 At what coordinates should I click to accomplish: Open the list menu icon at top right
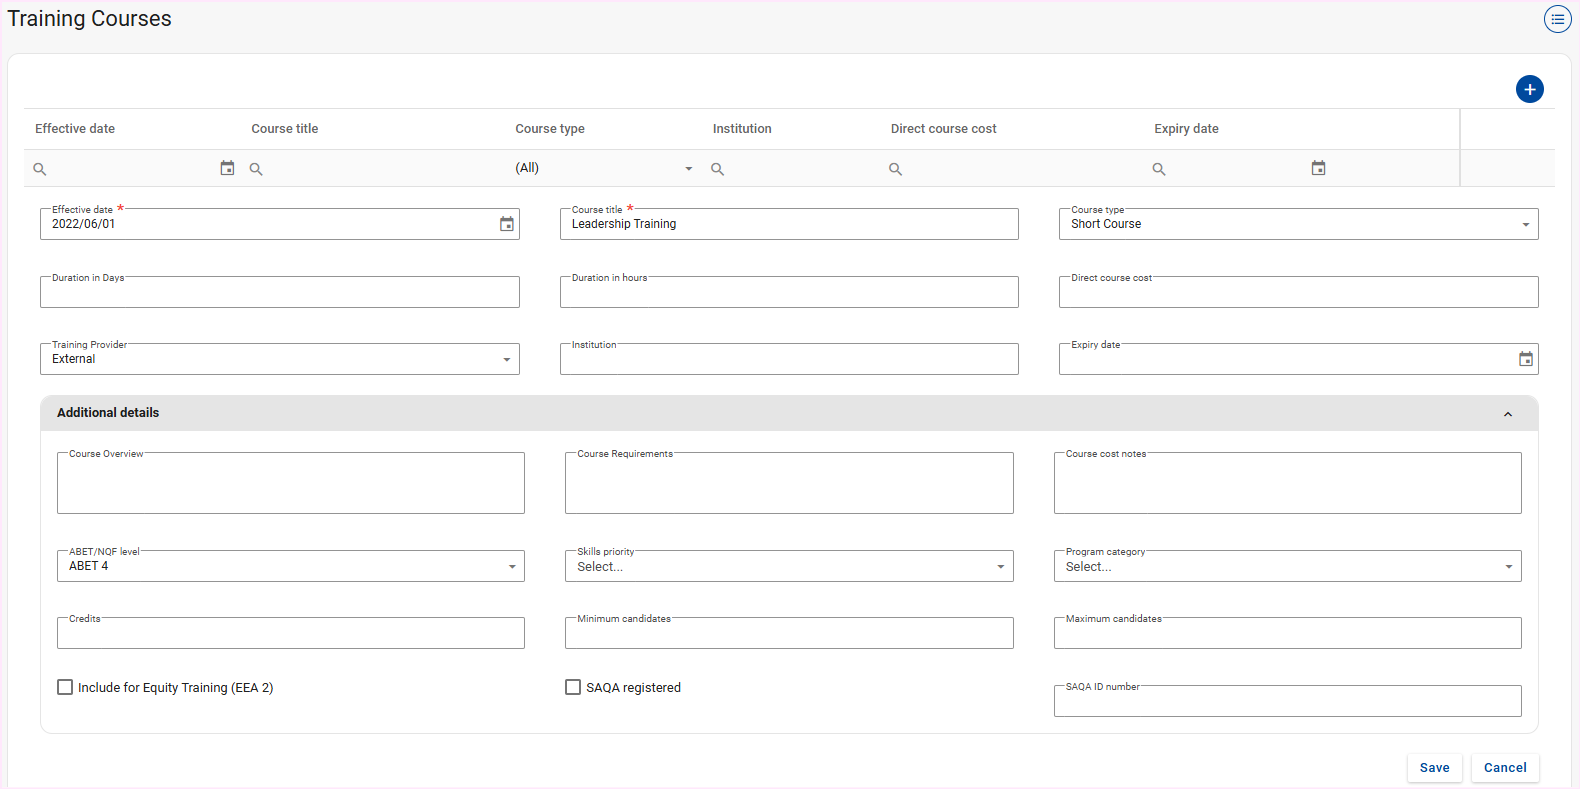click(x=1557, y=19)
